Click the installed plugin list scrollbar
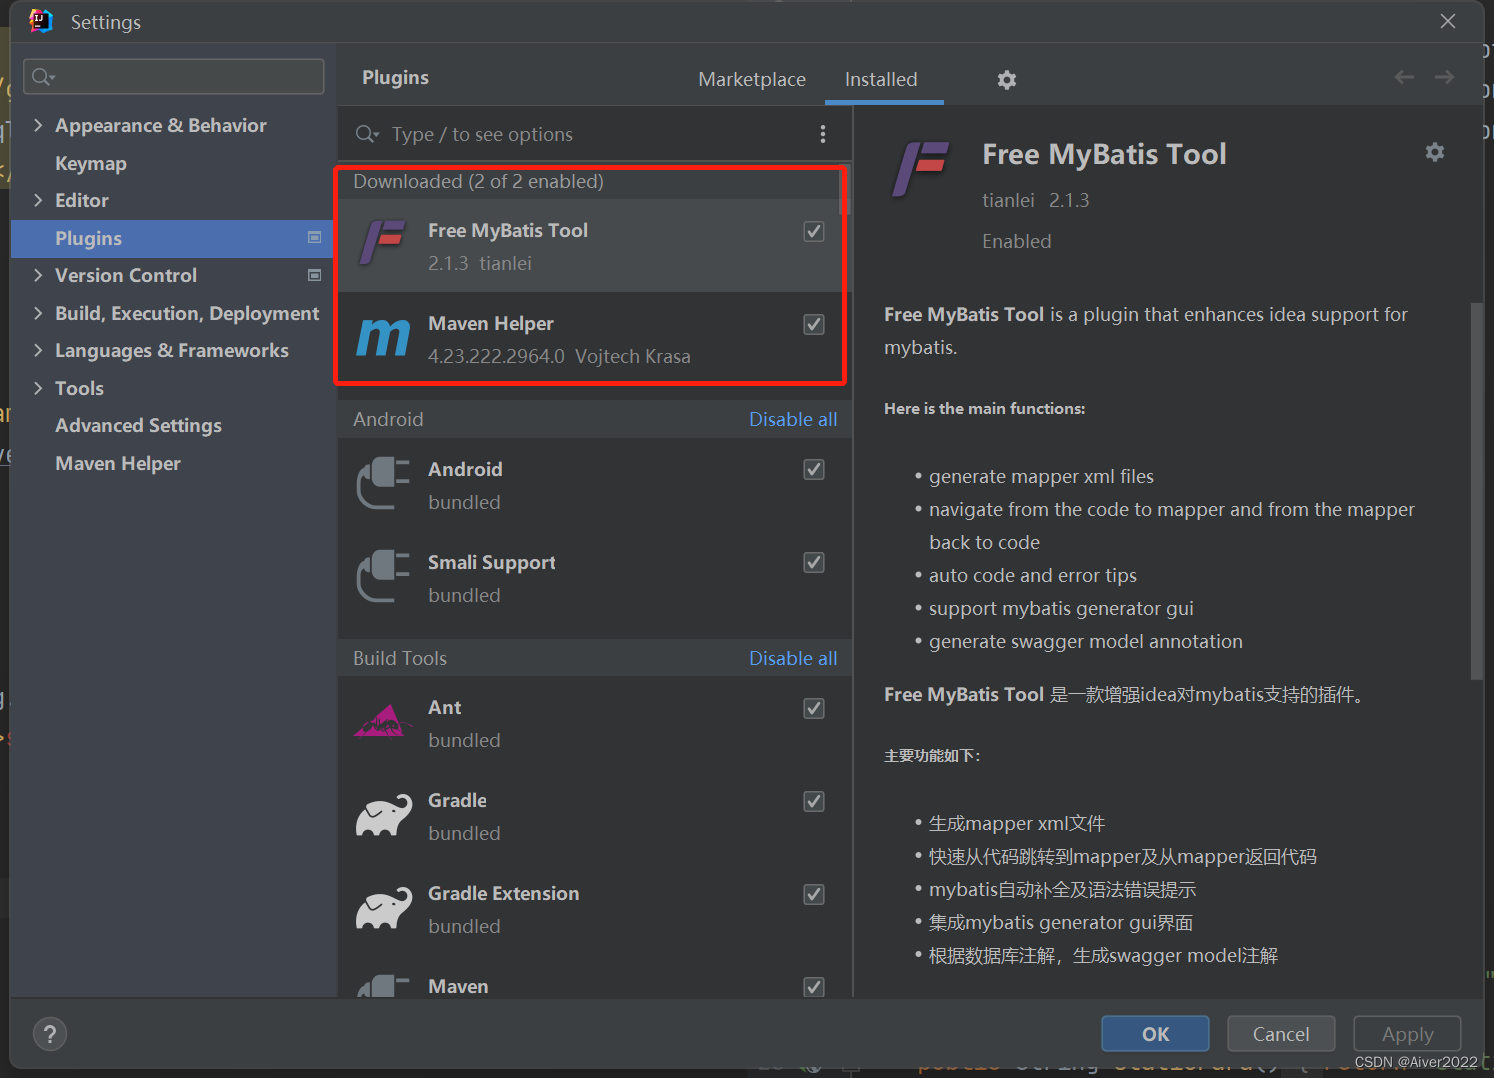 [844, 190]
